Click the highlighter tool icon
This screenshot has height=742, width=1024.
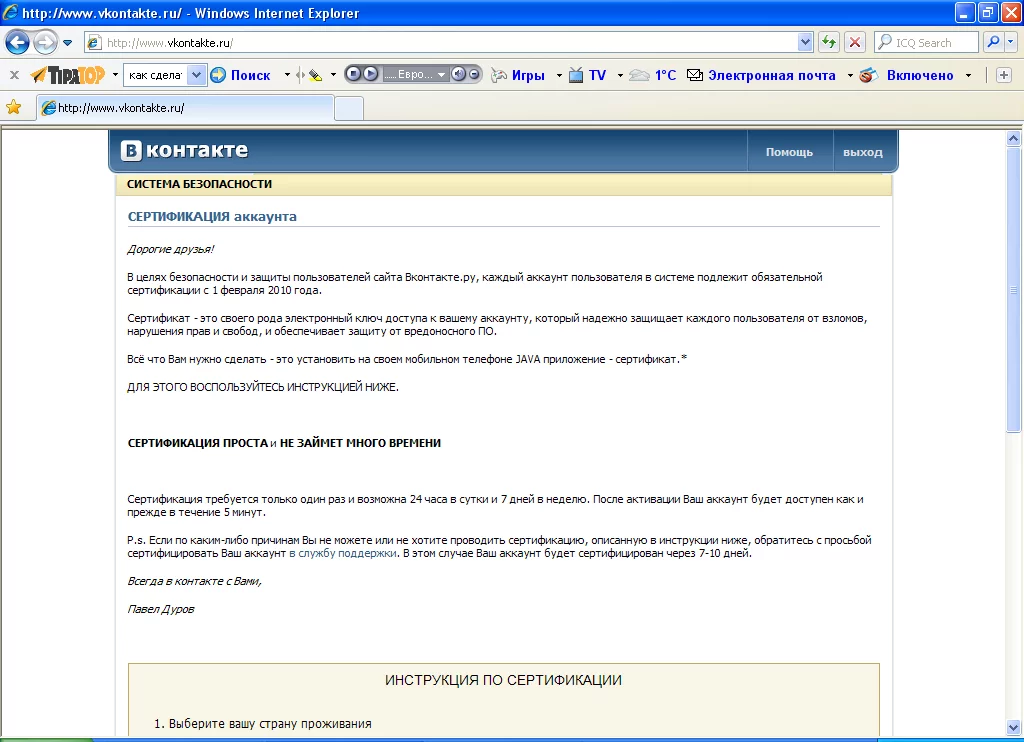click(x=315, y=75)
